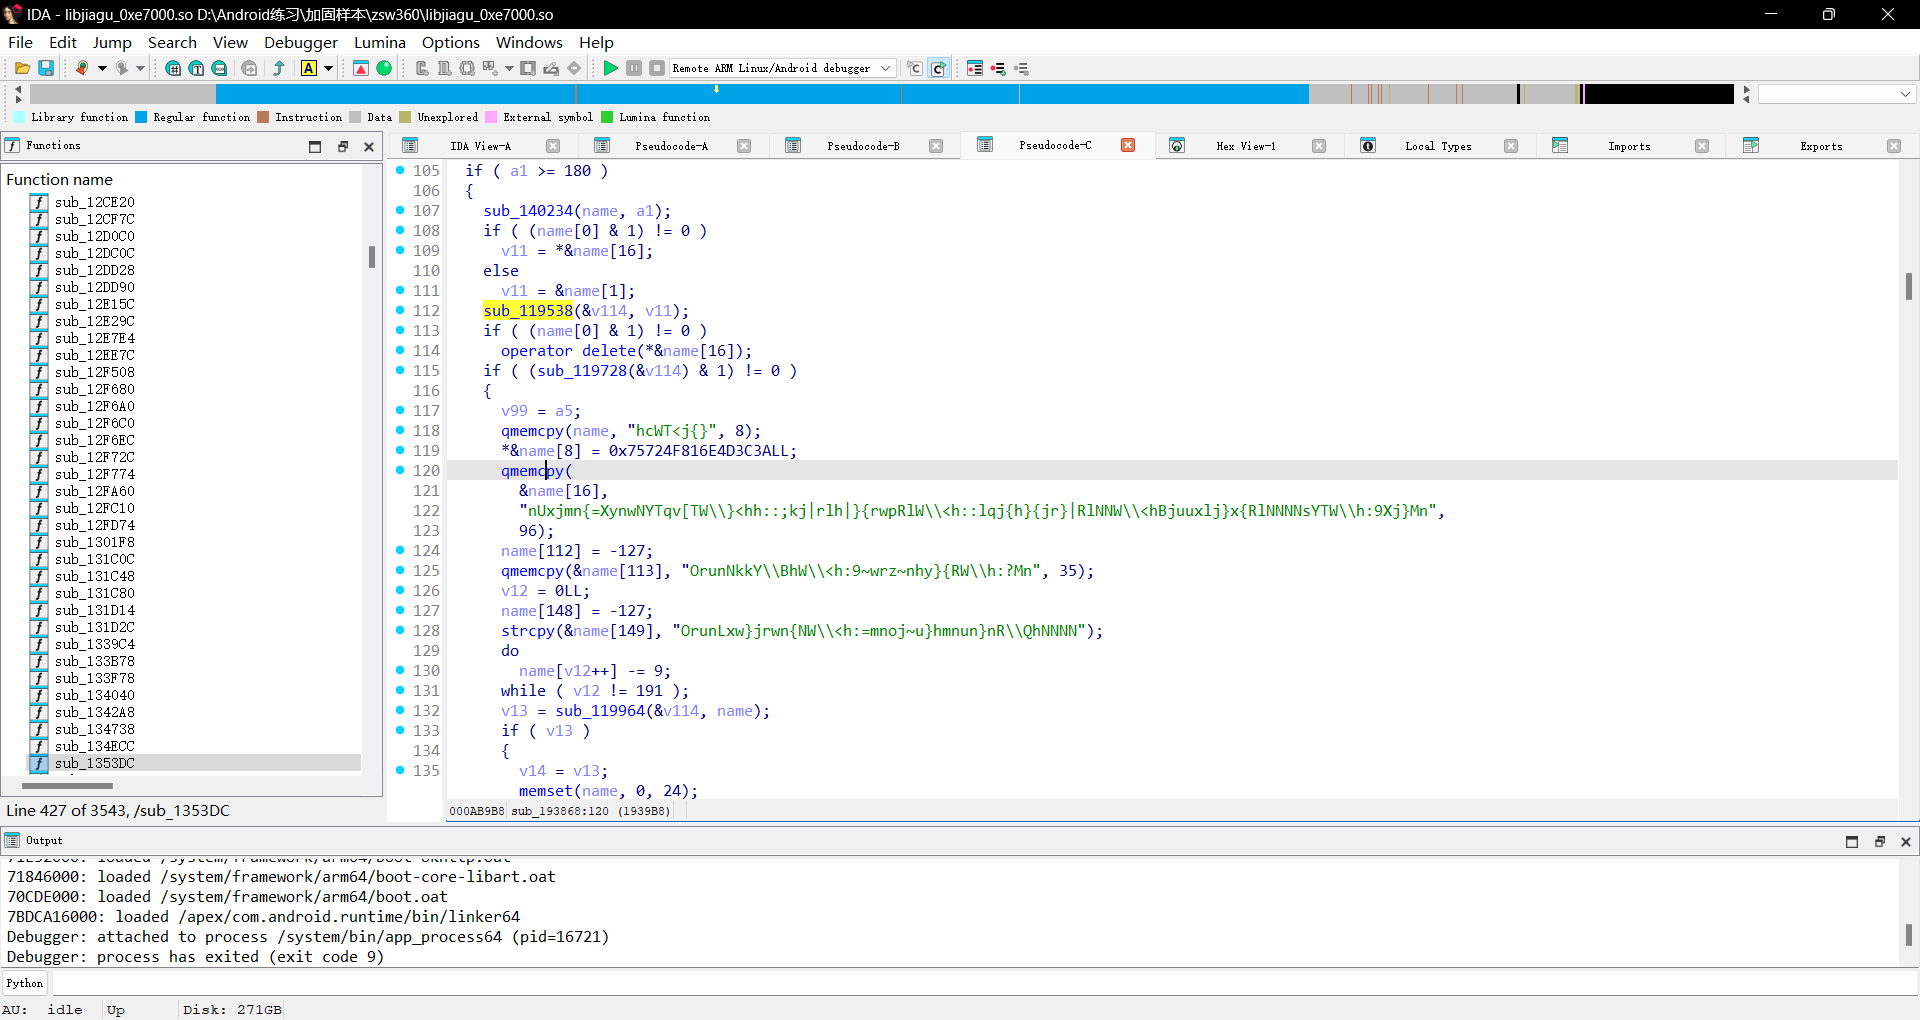The width and height of the screenshot is (1920, 1020).
Task: Switch to the Pseudocode-B tab
Action: (863, 146)
